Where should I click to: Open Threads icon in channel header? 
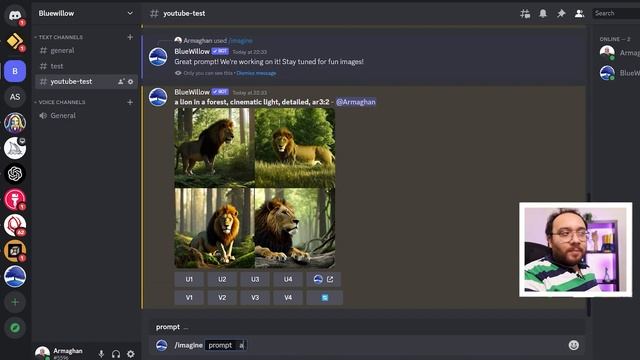(525, 13)
